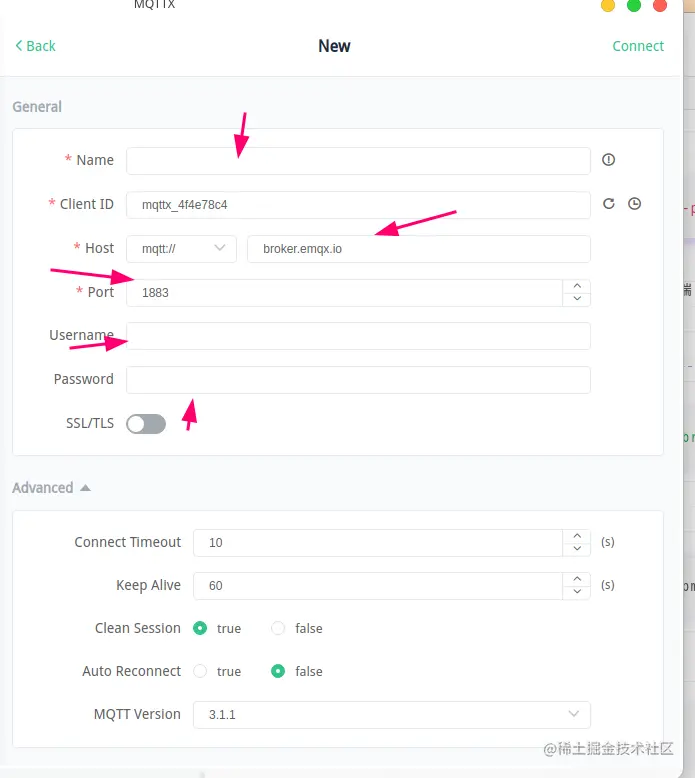
Task: Set Clean Session to false
Action: (279, 628)
